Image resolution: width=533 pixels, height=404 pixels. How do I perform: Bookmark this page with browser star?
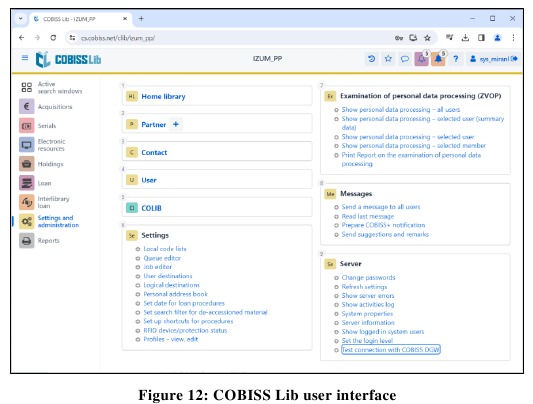point(427,38)
